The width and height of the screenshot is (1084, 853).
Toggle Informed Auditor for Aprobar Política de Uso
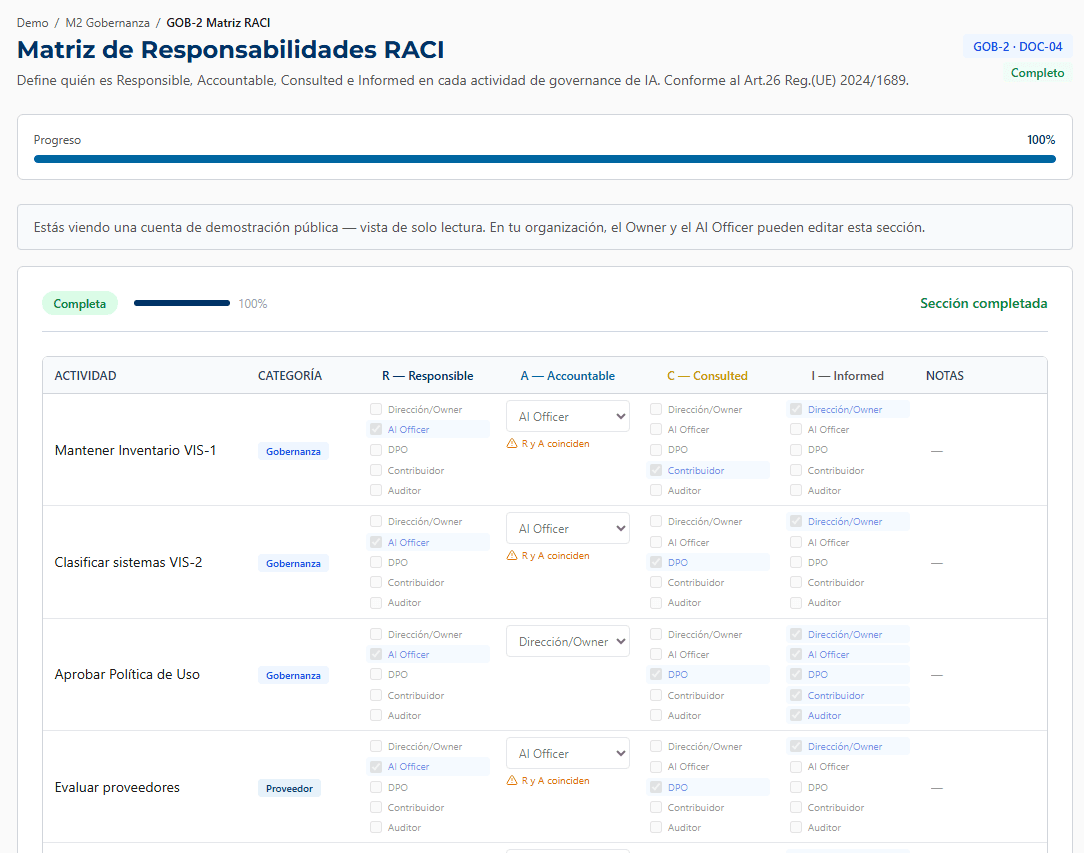[x=796, y=715]
